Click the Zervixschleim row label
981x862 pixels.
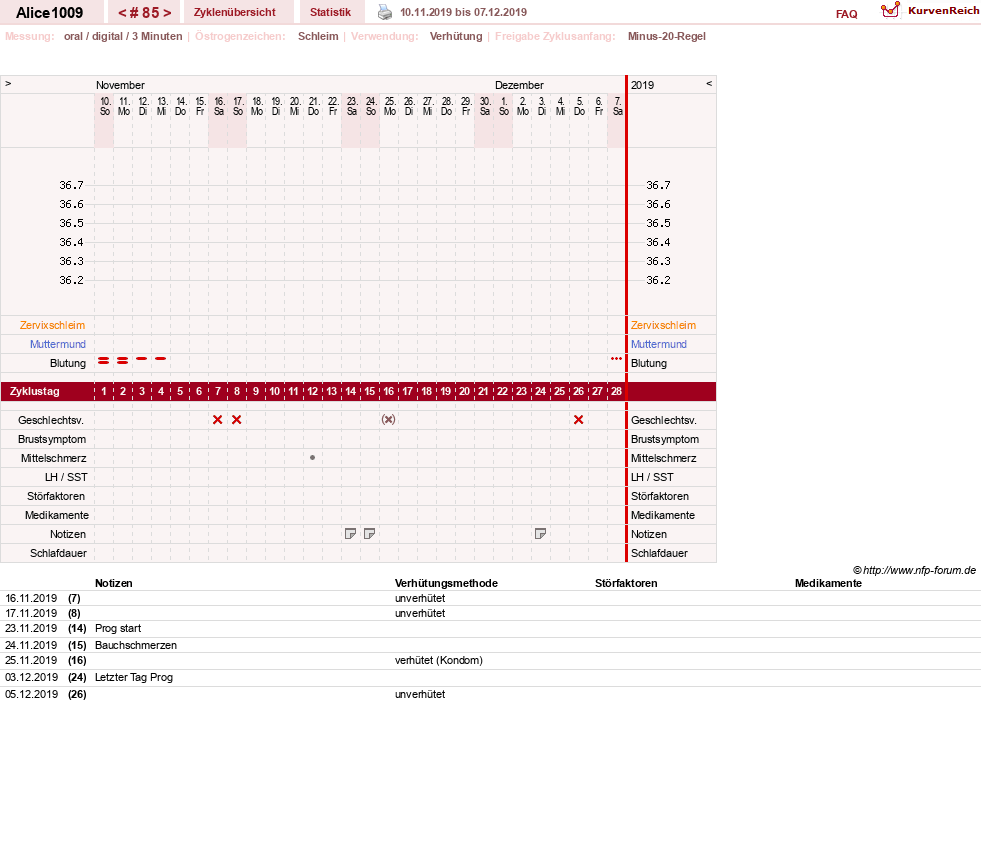click(52, 325)
